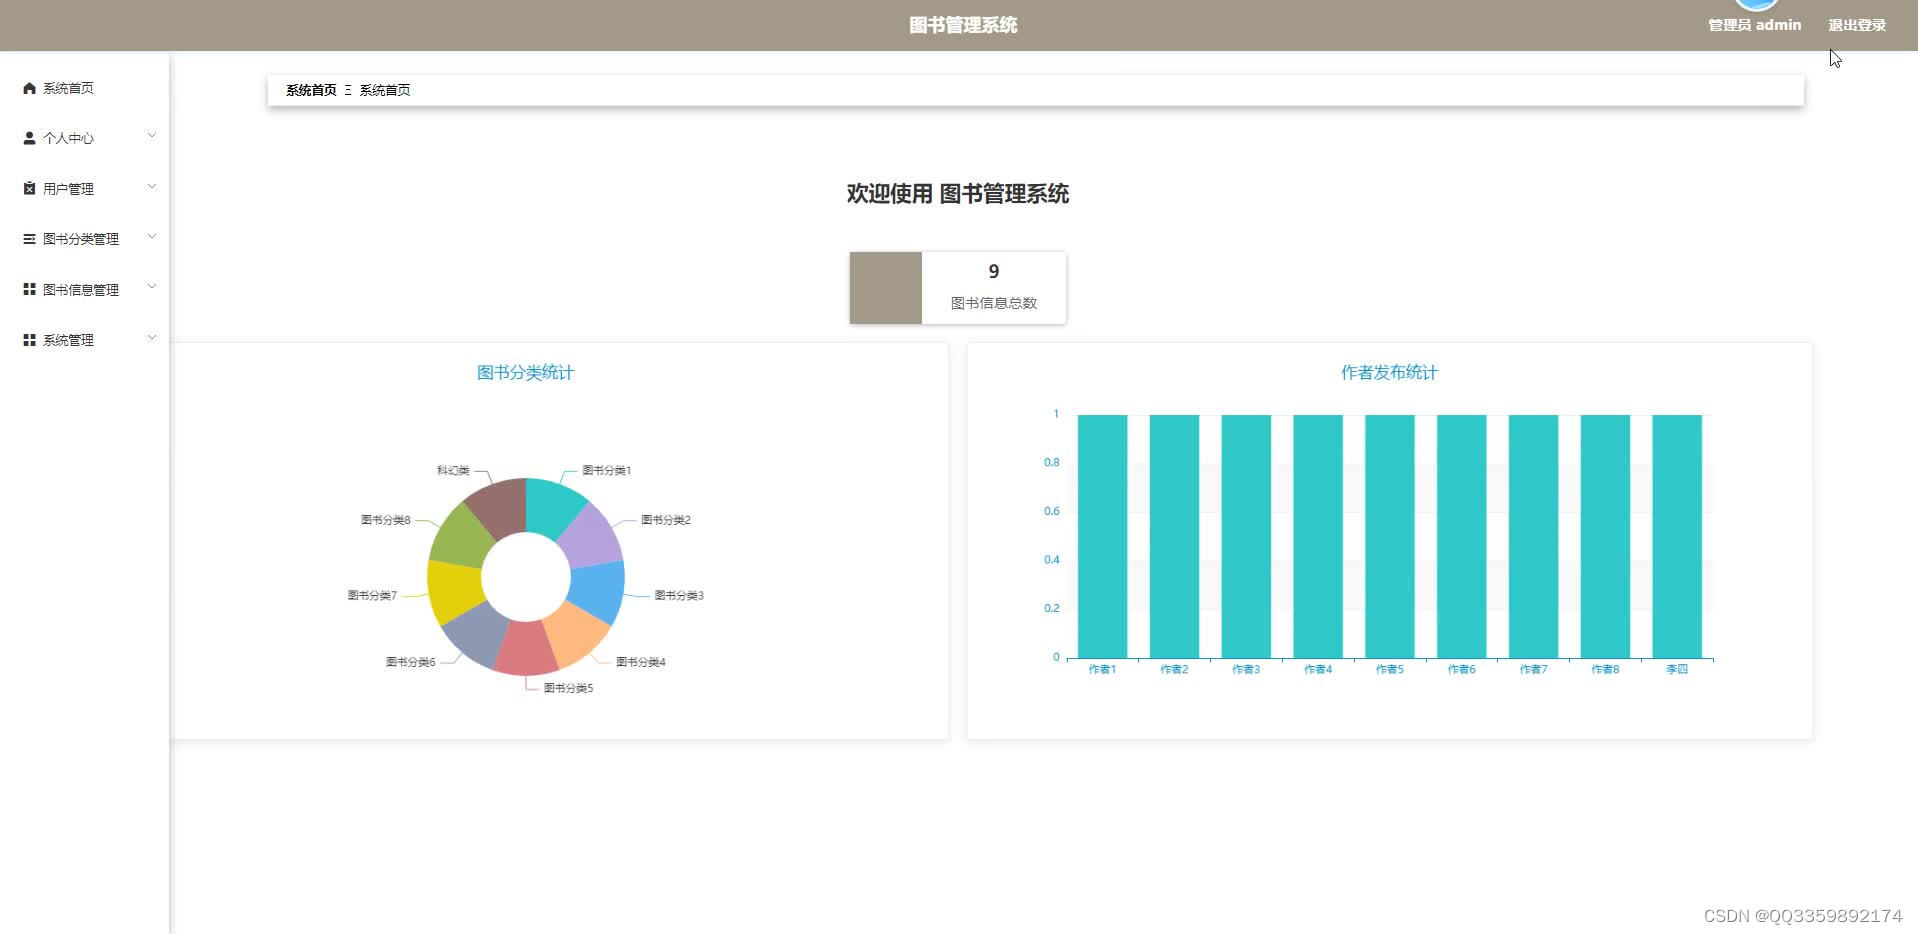Open the 个人中心 menu item

click(84, 138)
